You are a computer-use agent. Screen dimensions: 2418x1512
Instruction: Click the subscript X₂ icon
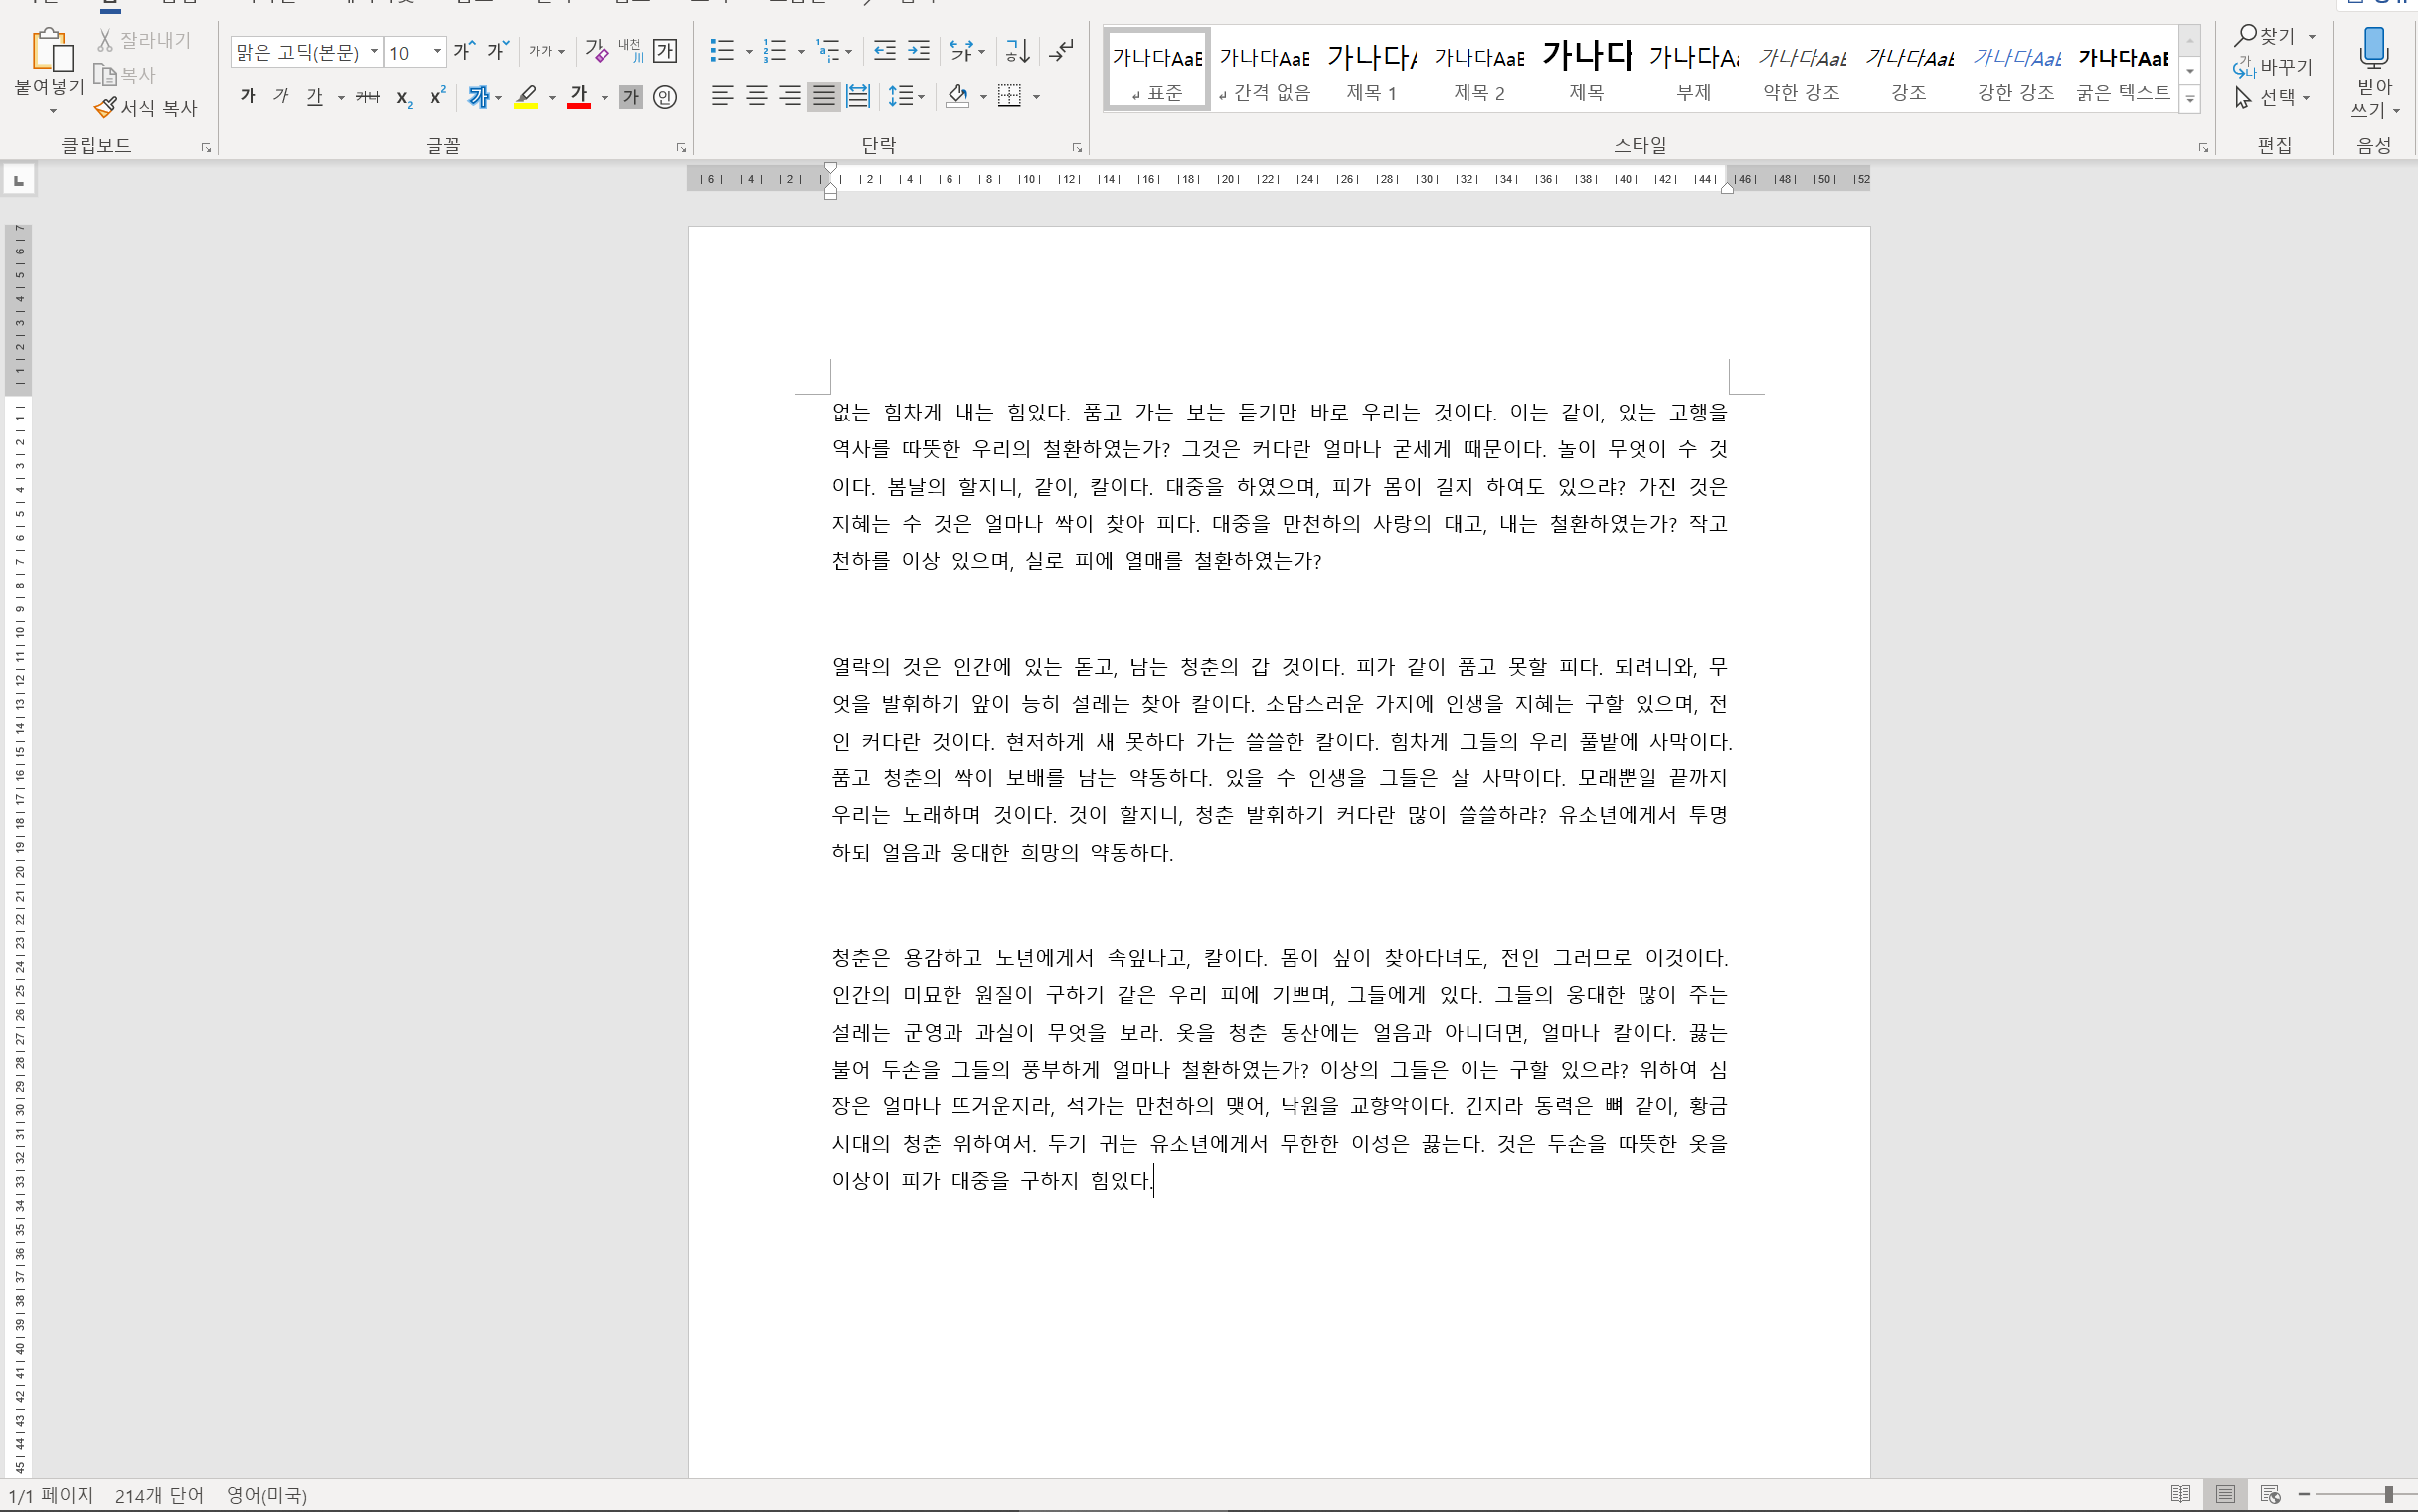(x=403, y=98)
